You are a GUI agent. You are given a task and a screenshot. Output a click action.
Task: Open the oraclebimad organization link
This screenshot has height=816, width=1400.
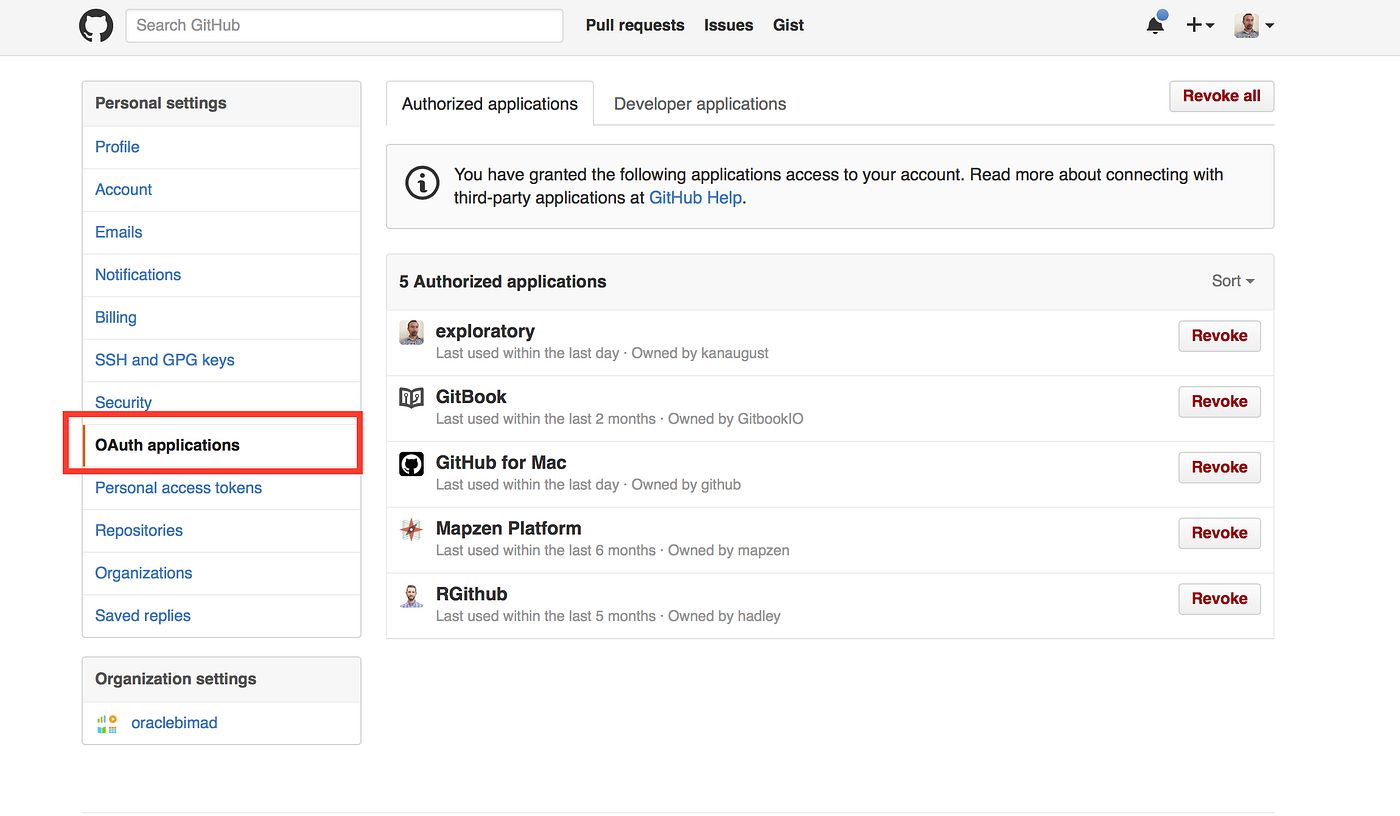pos(174,723)
